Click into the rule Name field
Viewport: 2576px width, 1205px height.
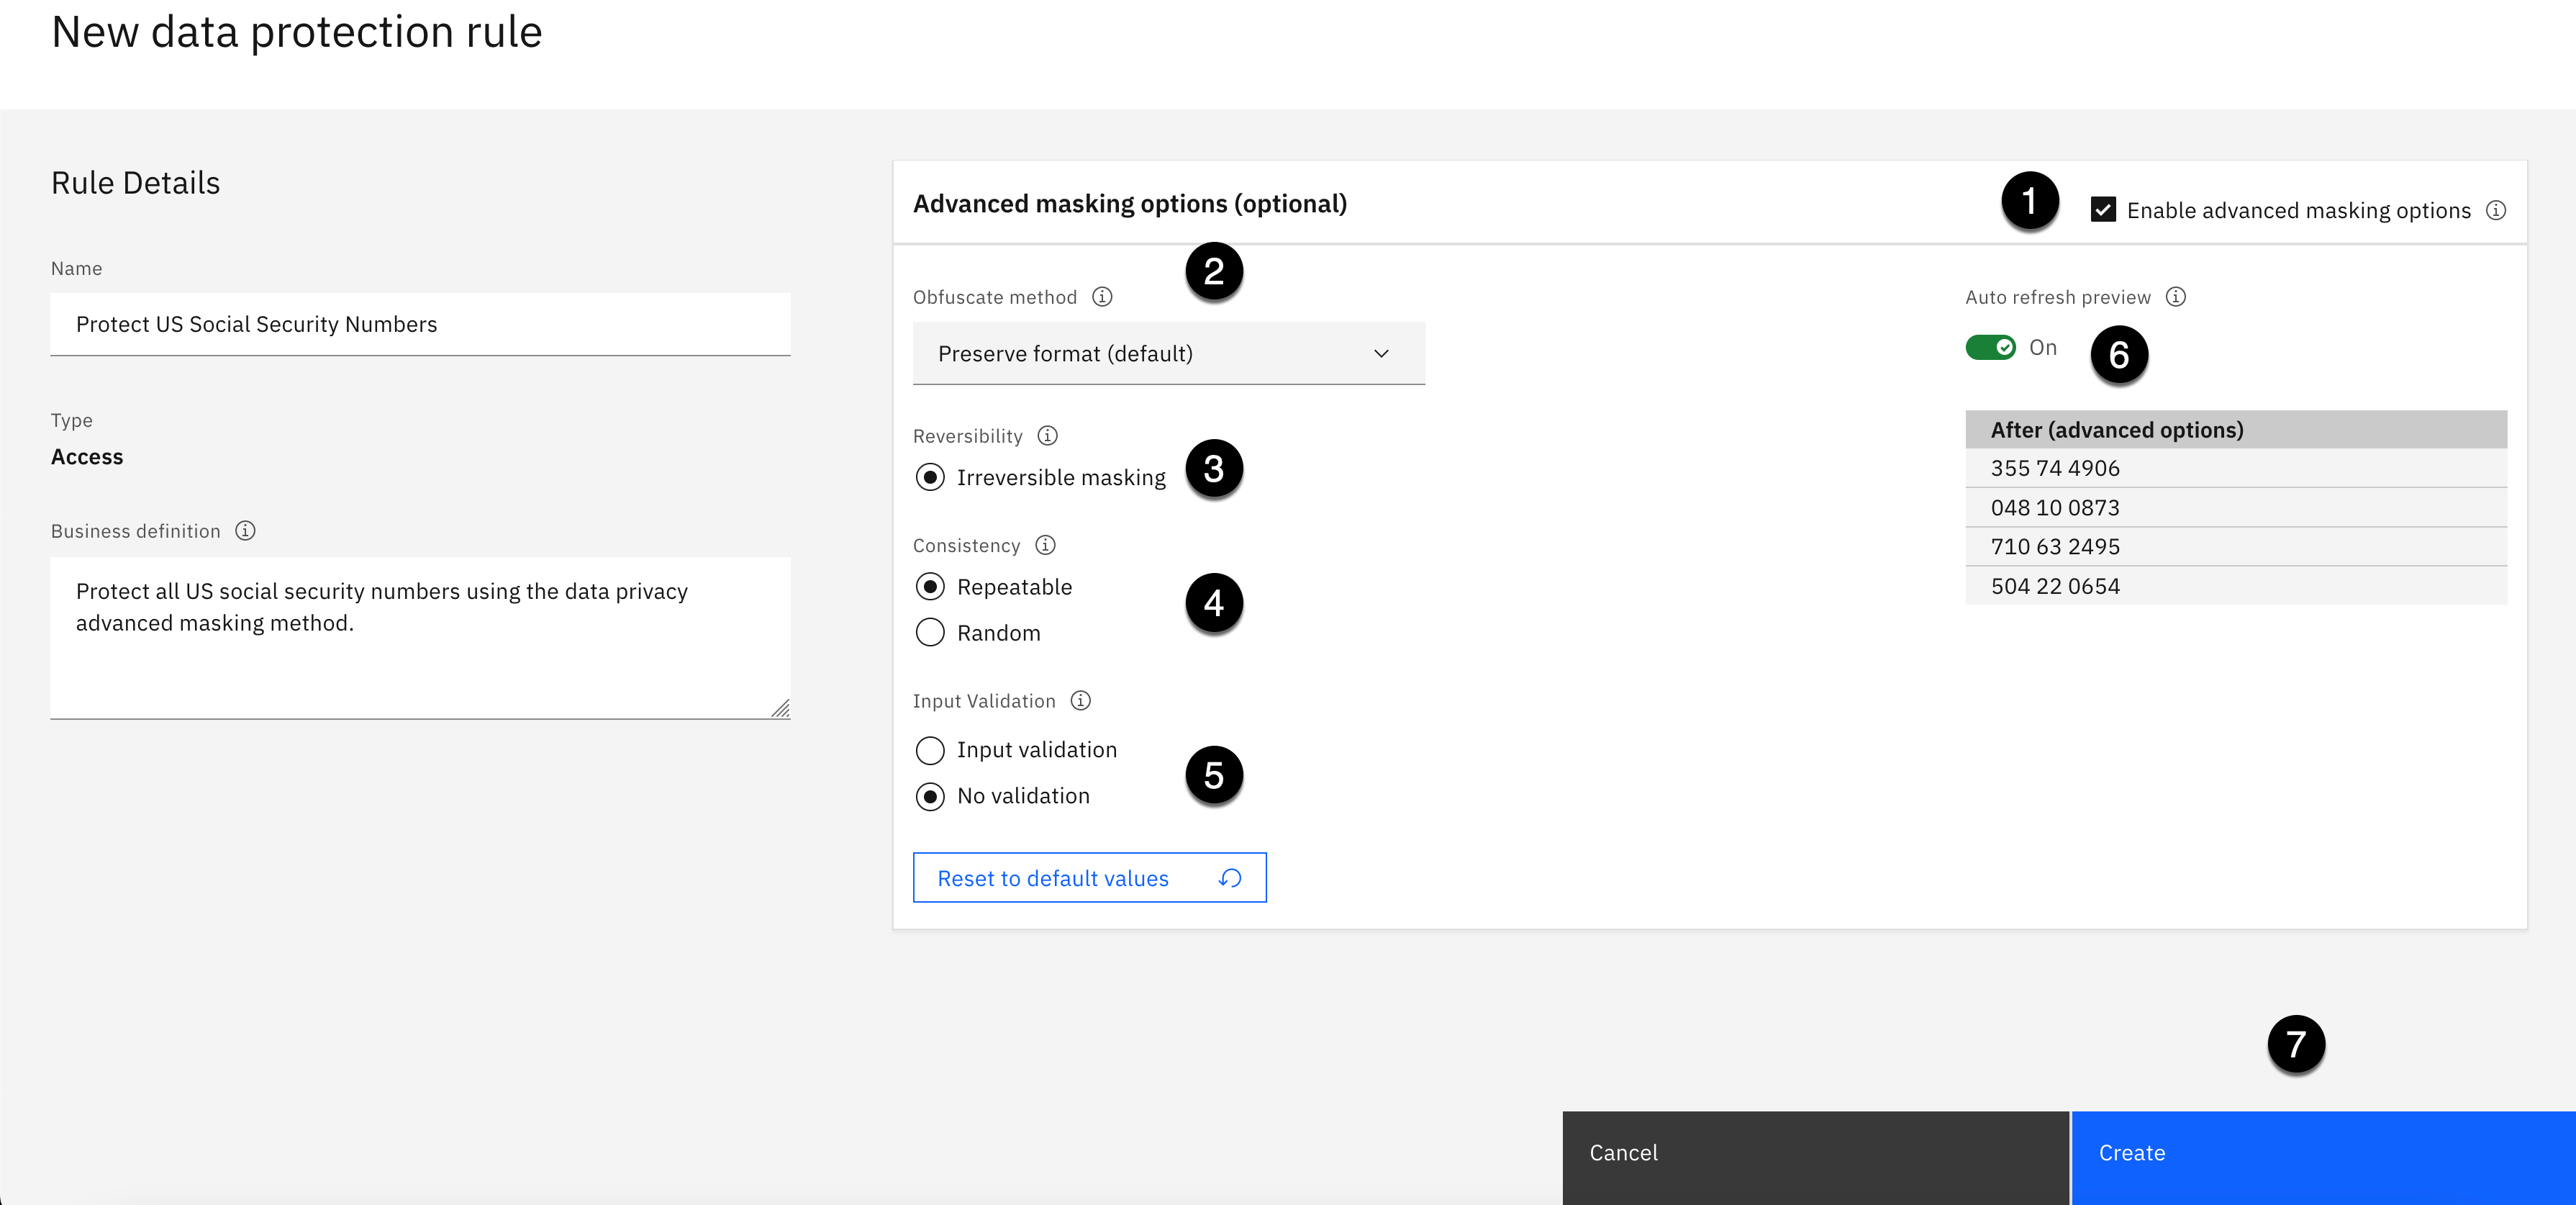pos(420,324)
